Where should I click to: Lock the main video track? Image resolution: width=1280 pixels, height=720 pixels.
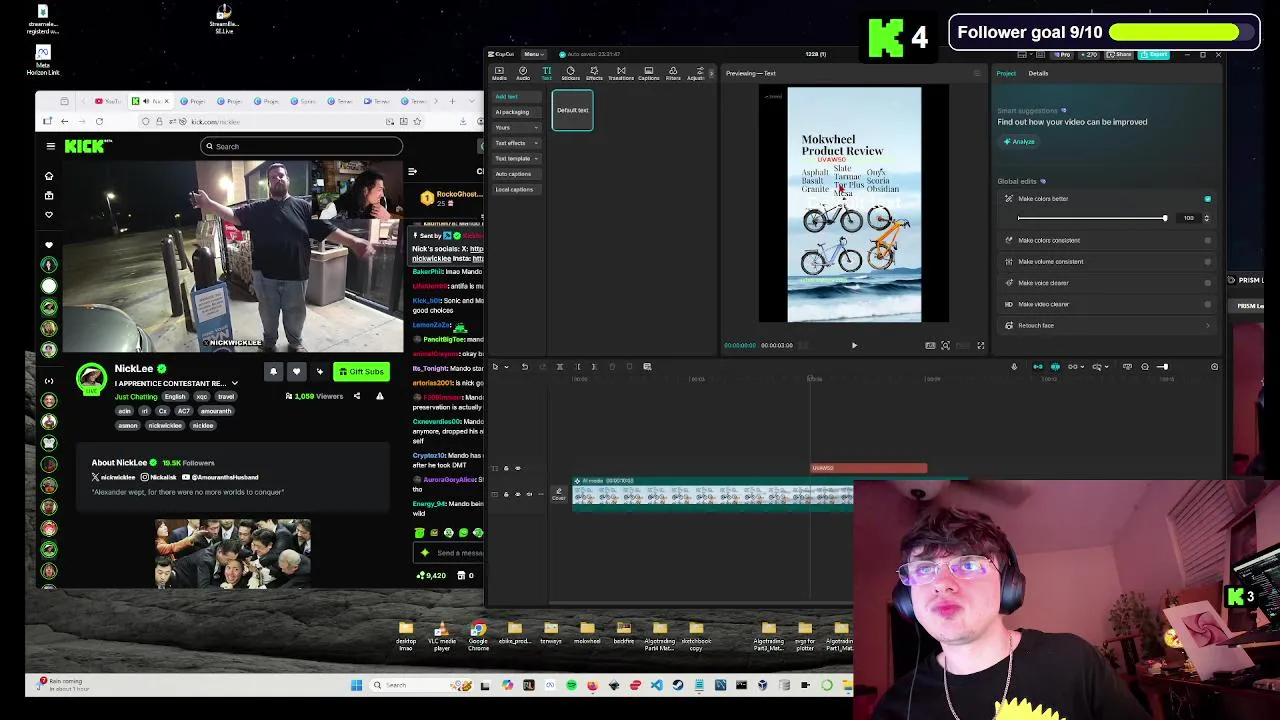506,494
